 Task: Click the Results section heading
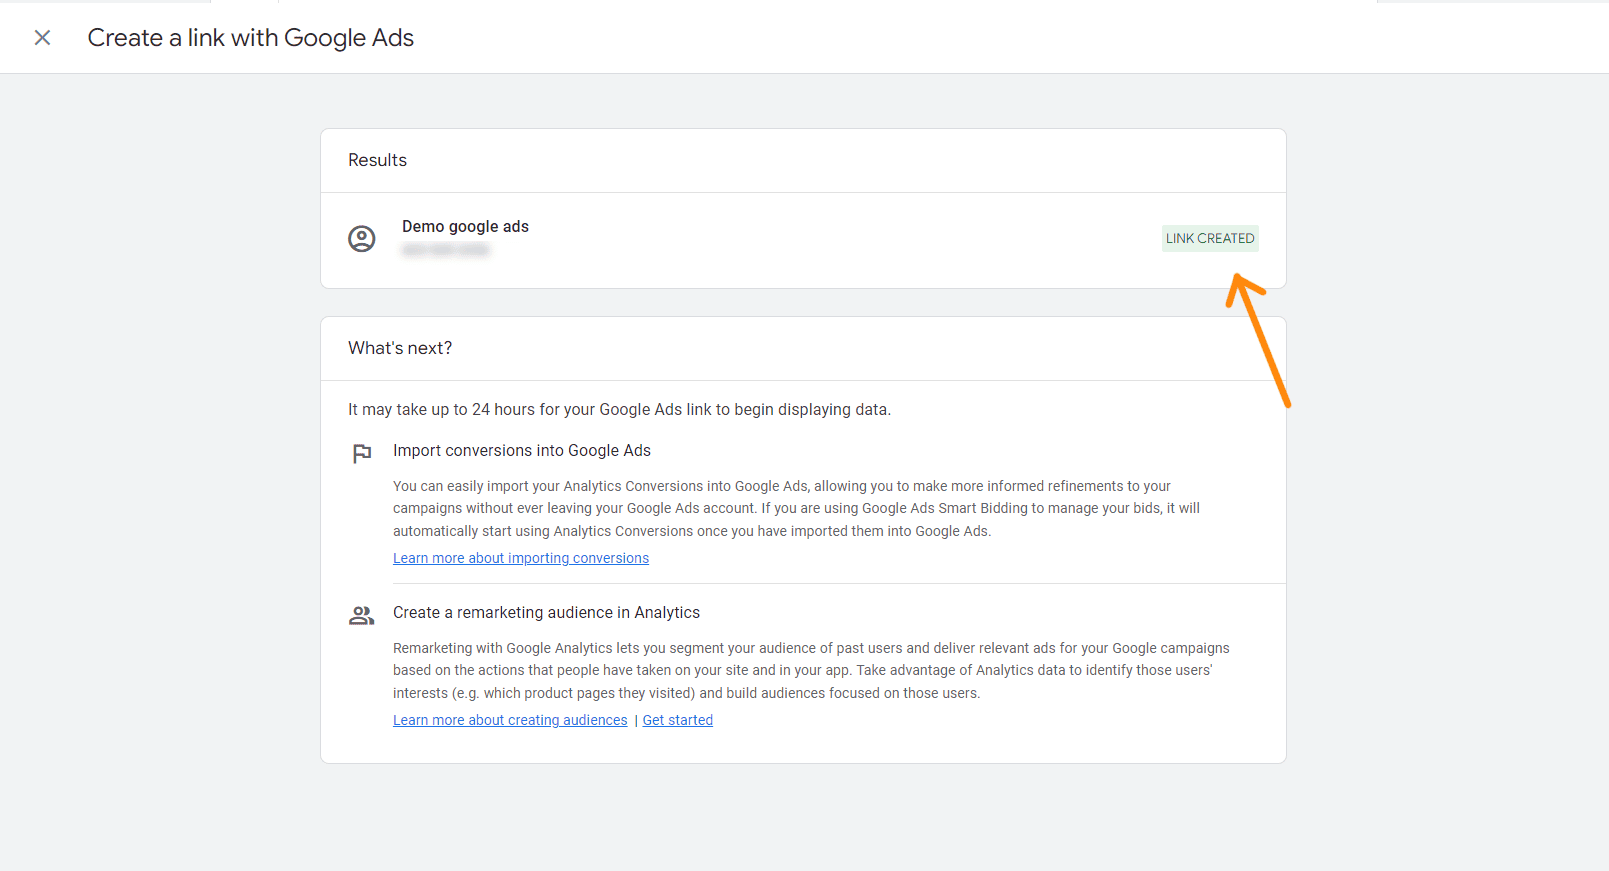[377, 160]
